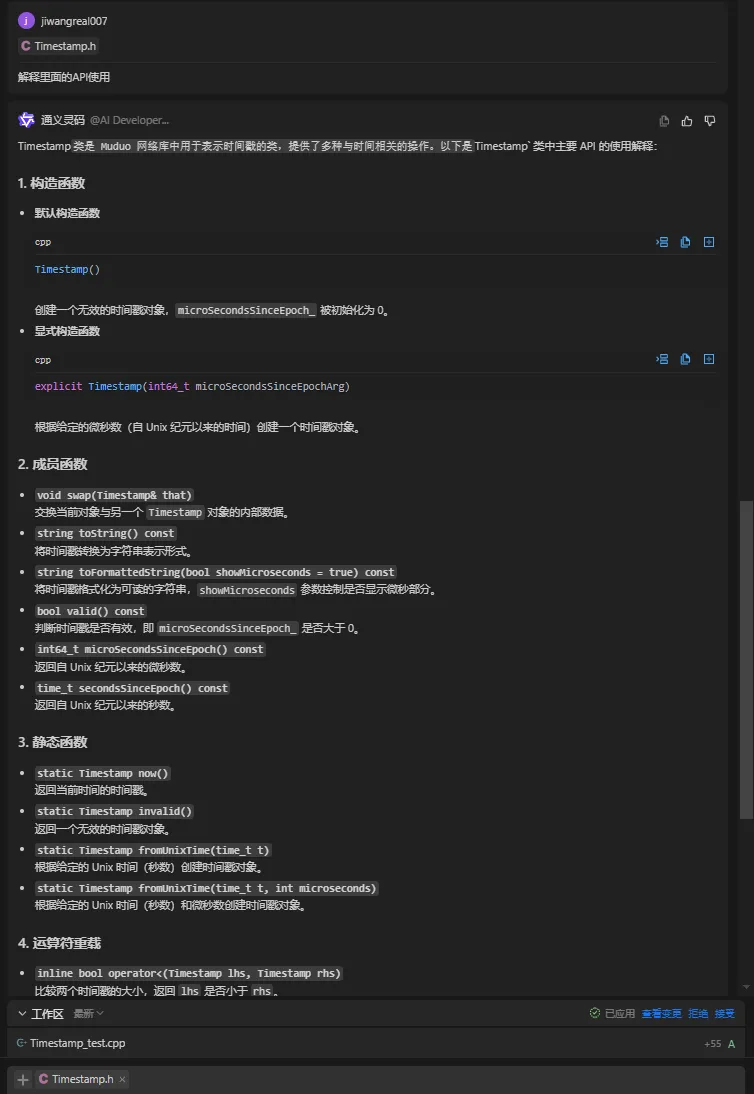Copy the Timestamp() code block
The image size is (754, 1094).
(x=686, y=242)
